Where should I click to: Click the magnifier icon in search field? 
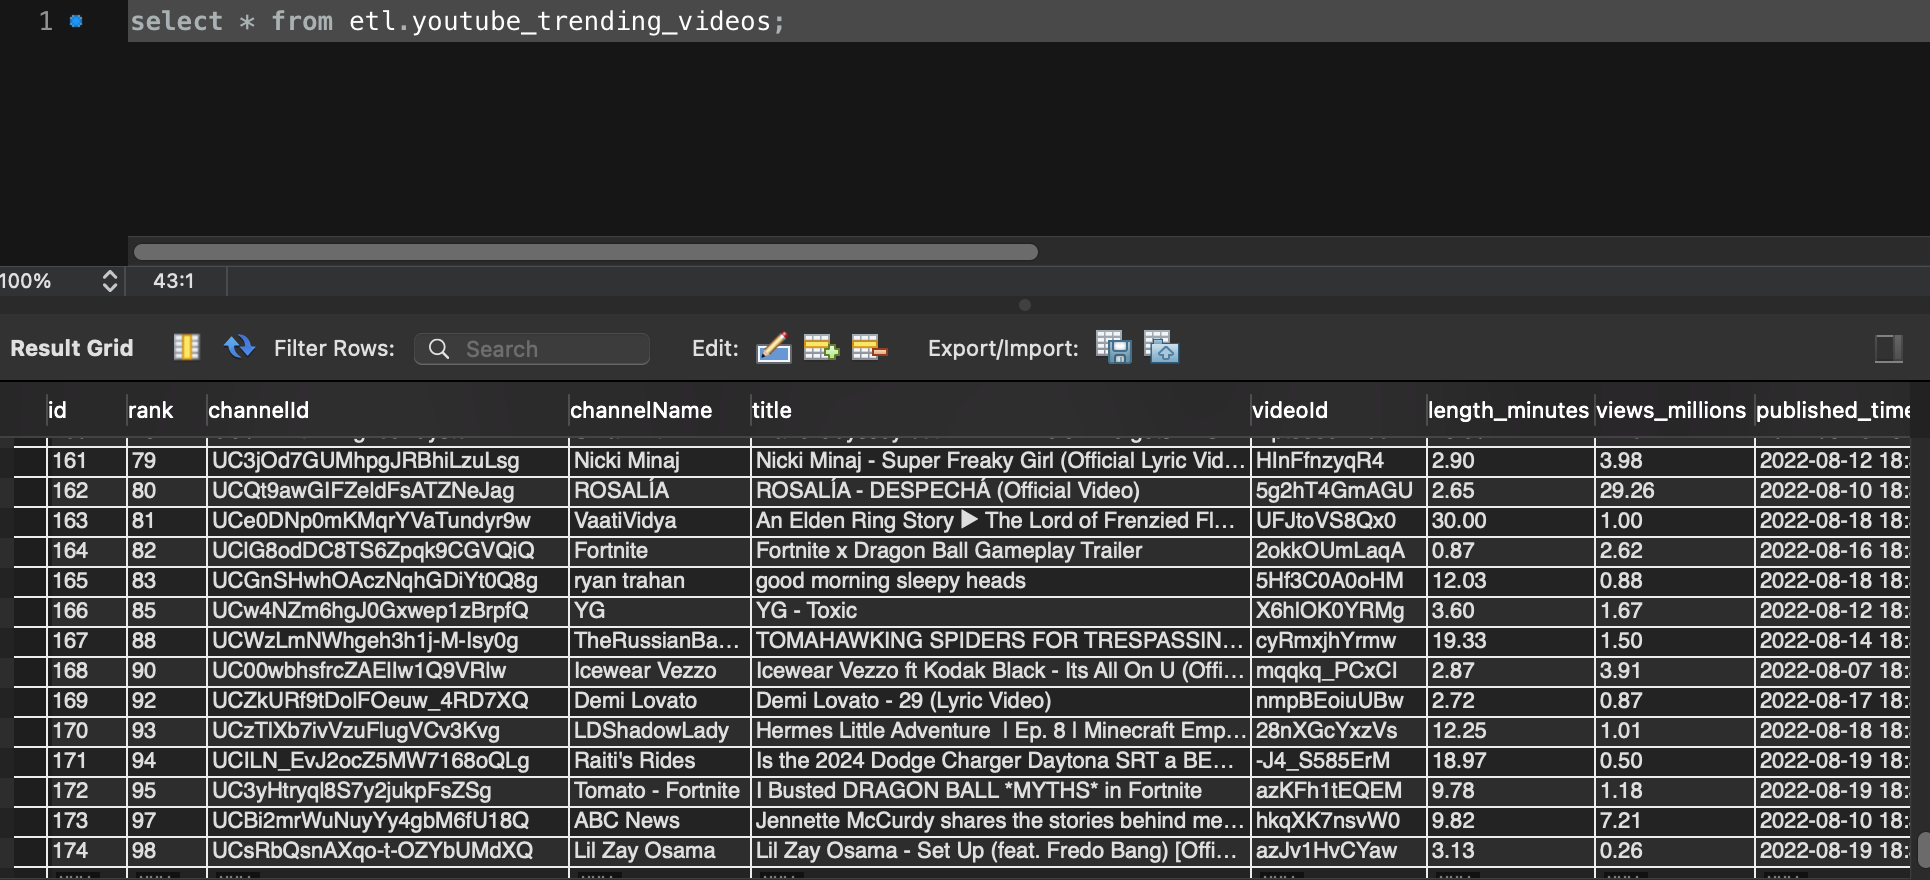(438, 349)
